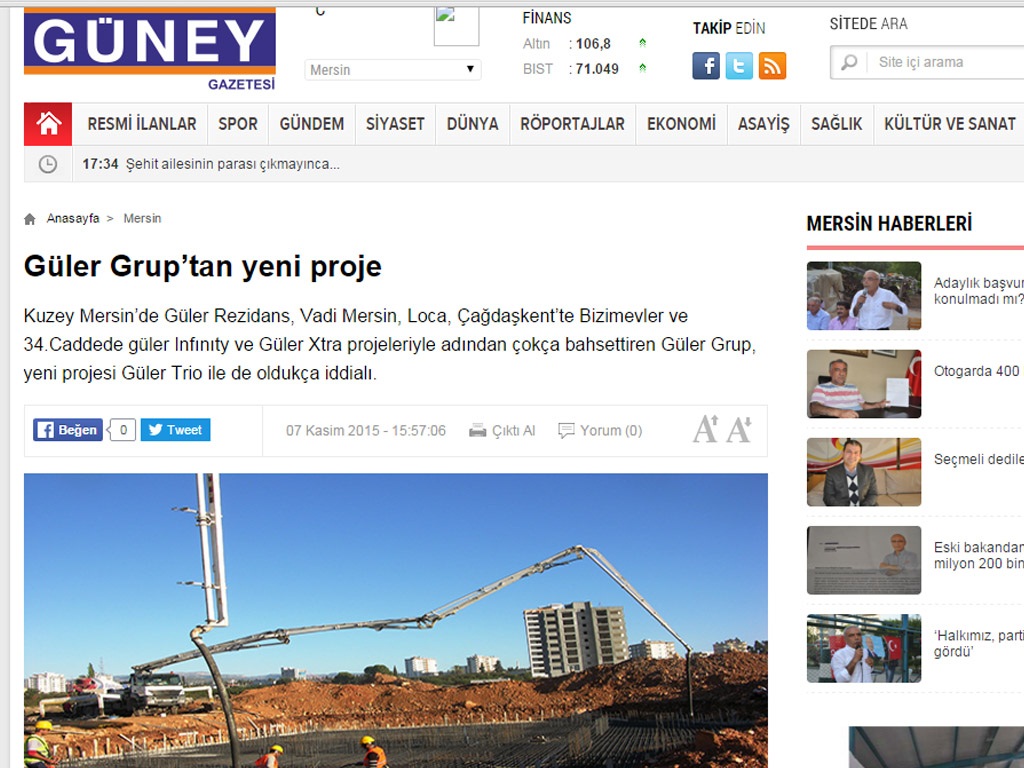
Task: Open the Sağlık section
Action: coord(837,124)
